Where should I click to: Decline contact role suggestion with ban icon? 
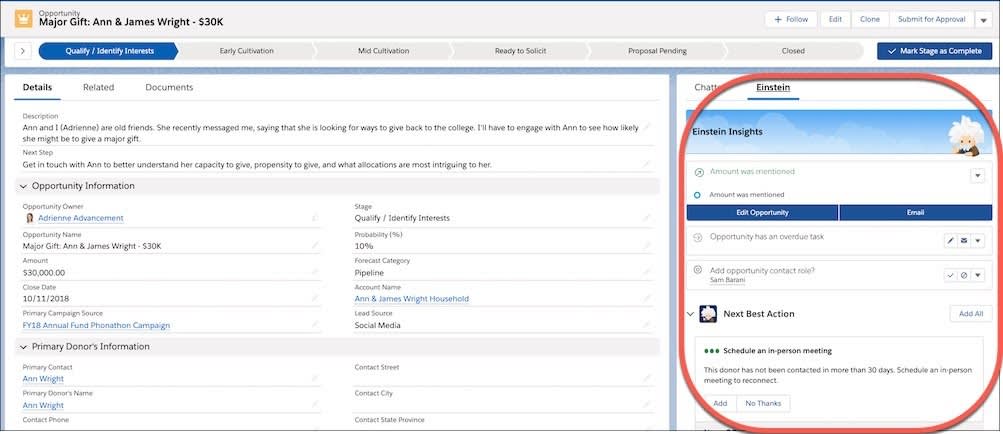(963, 275)
